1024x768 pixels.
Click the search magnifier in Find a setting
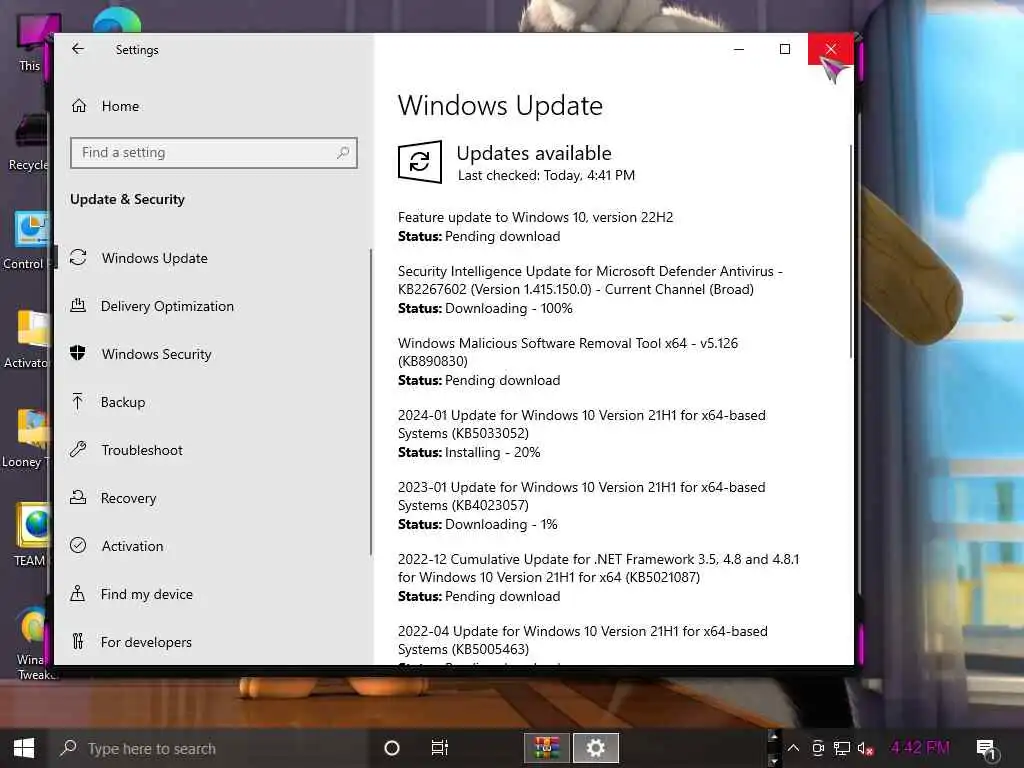click(343, 153)
